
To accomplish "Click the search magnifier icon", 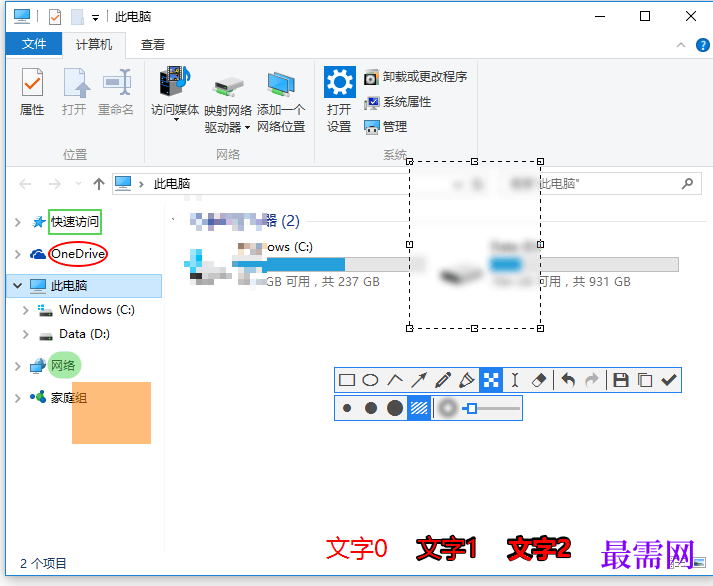I will (x=688, y=184).
